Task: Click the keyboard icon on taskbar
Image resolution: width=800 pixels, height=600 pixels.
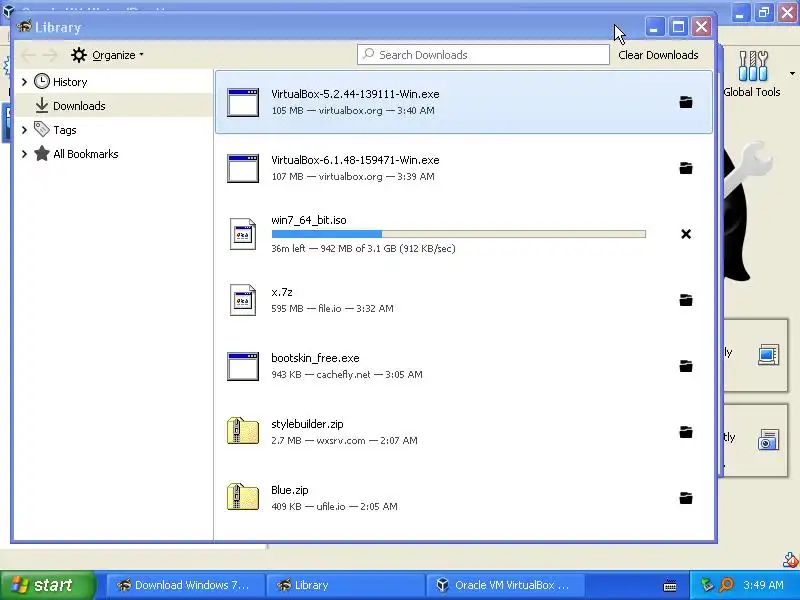Action: tap(670, 586)
